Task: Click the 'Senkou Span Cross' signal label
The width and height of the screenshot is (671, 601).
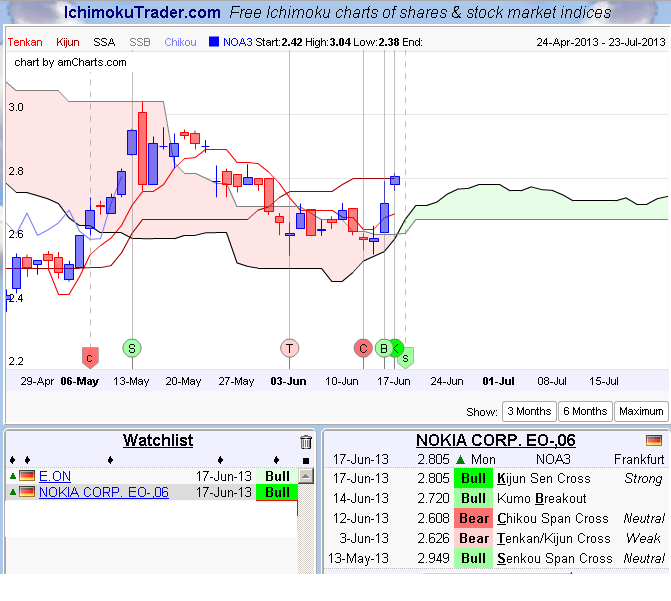Action: [x=555, y=558]
